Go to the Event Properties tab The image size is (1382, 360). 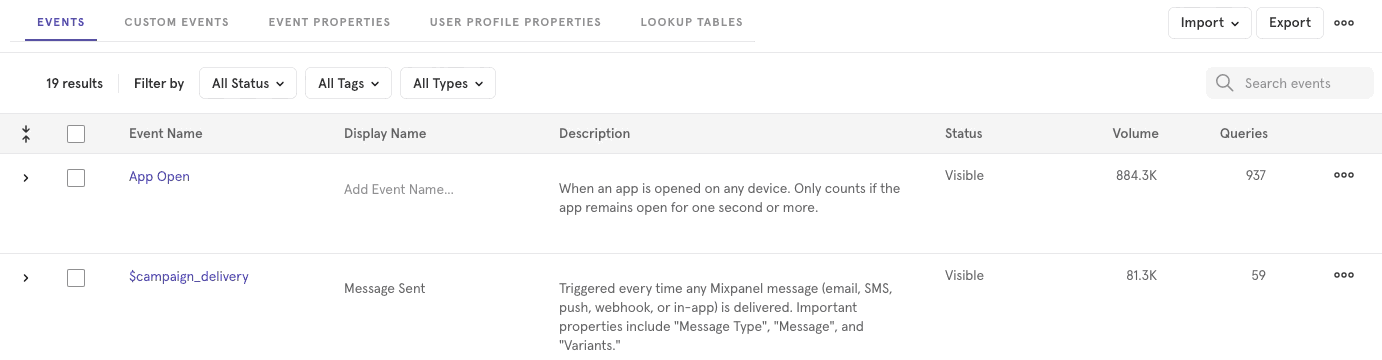(x=329, y=22)
